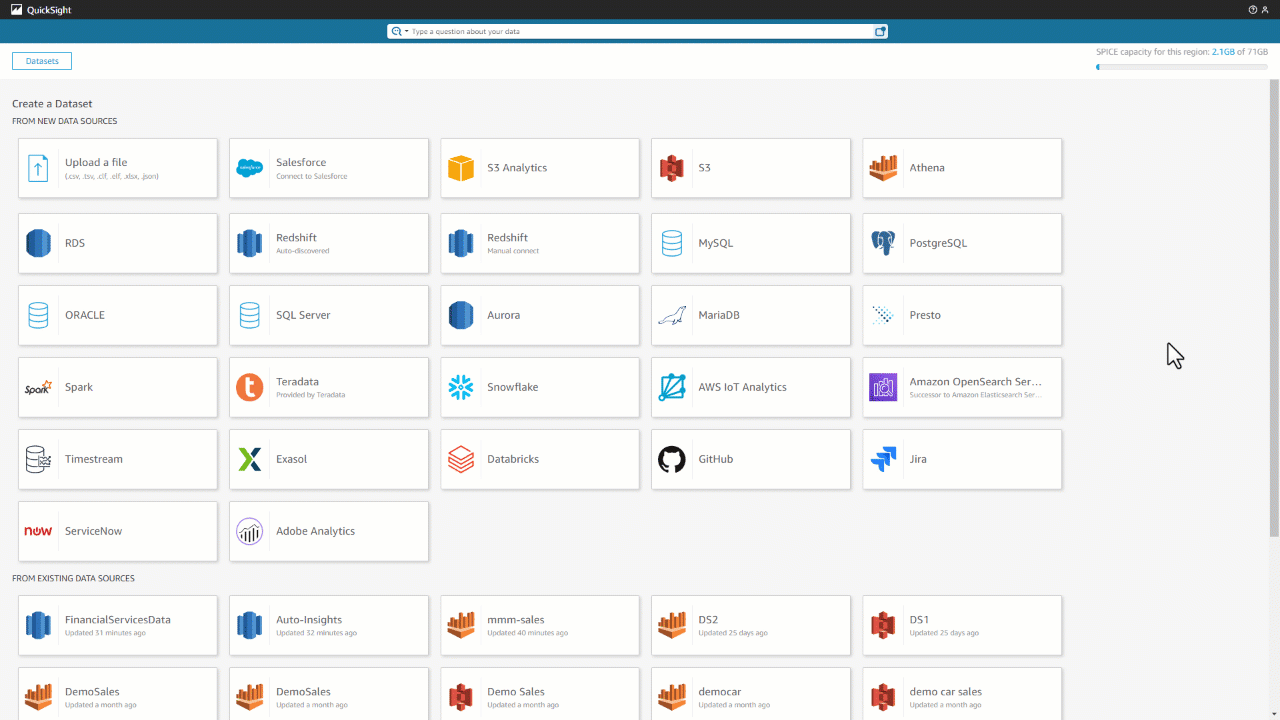Click the icon at the search bar's right end
The height and width of the screenshot is (720, 1280).
(x=880, y=32)
